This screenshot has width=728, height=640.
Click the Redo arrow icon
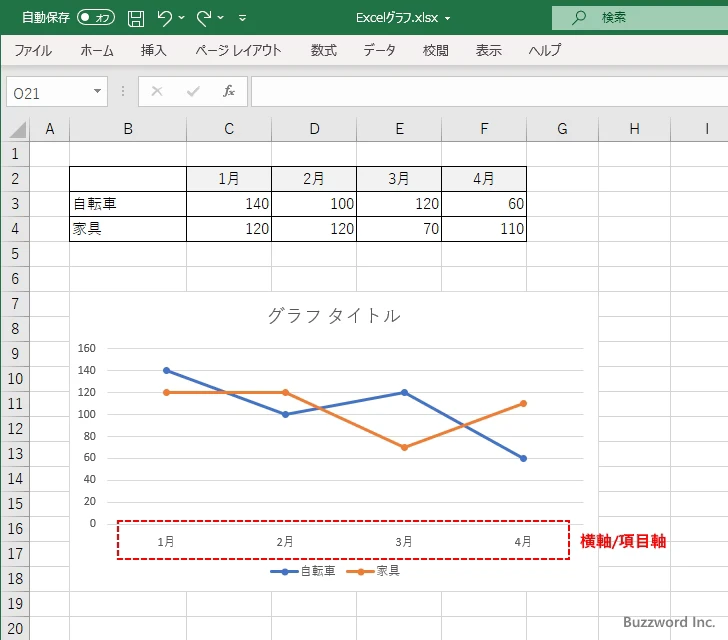tap(204, 18)
